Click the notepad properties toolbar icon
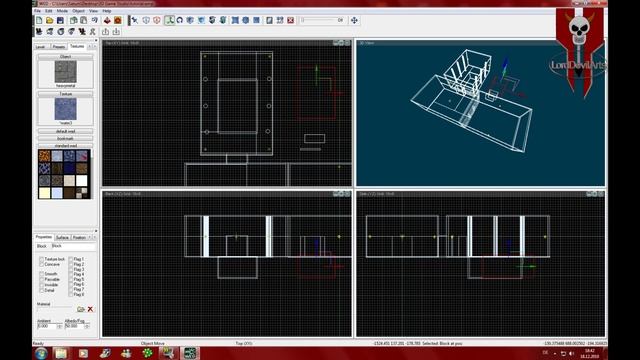 [x=269, y=20]
